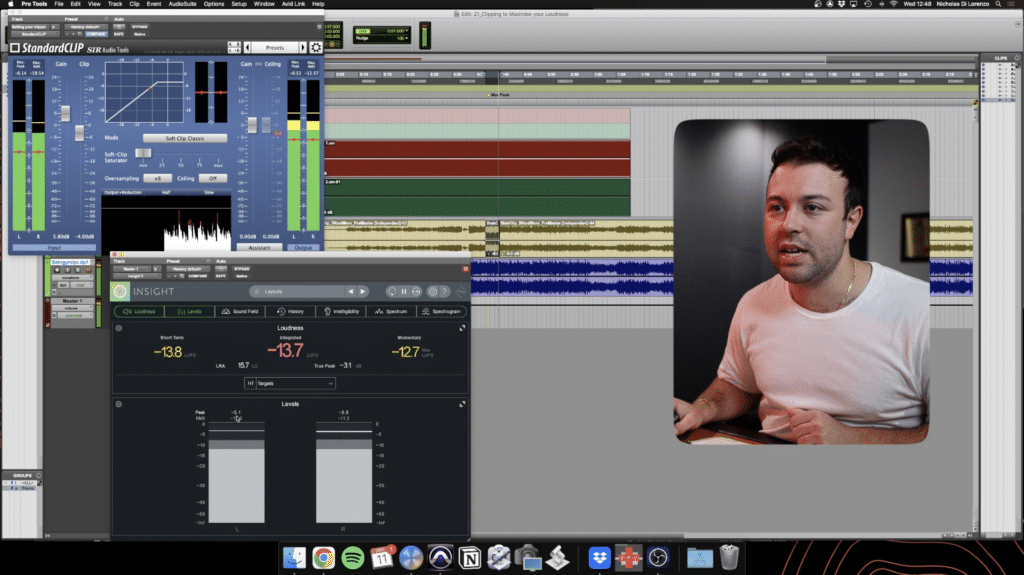Open Insight help question mark
This screenshot has height=575, width=1024.
[x=444, y=291]
